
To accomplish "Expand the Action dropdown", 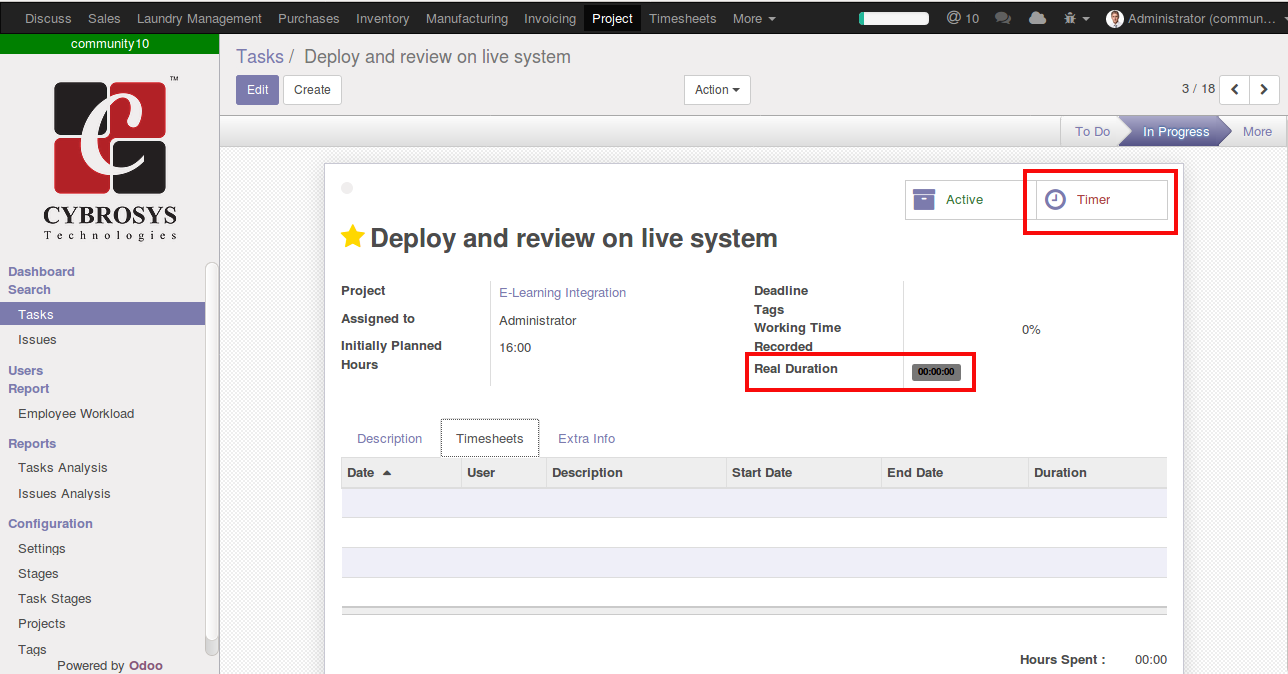I will coord(717,90).
